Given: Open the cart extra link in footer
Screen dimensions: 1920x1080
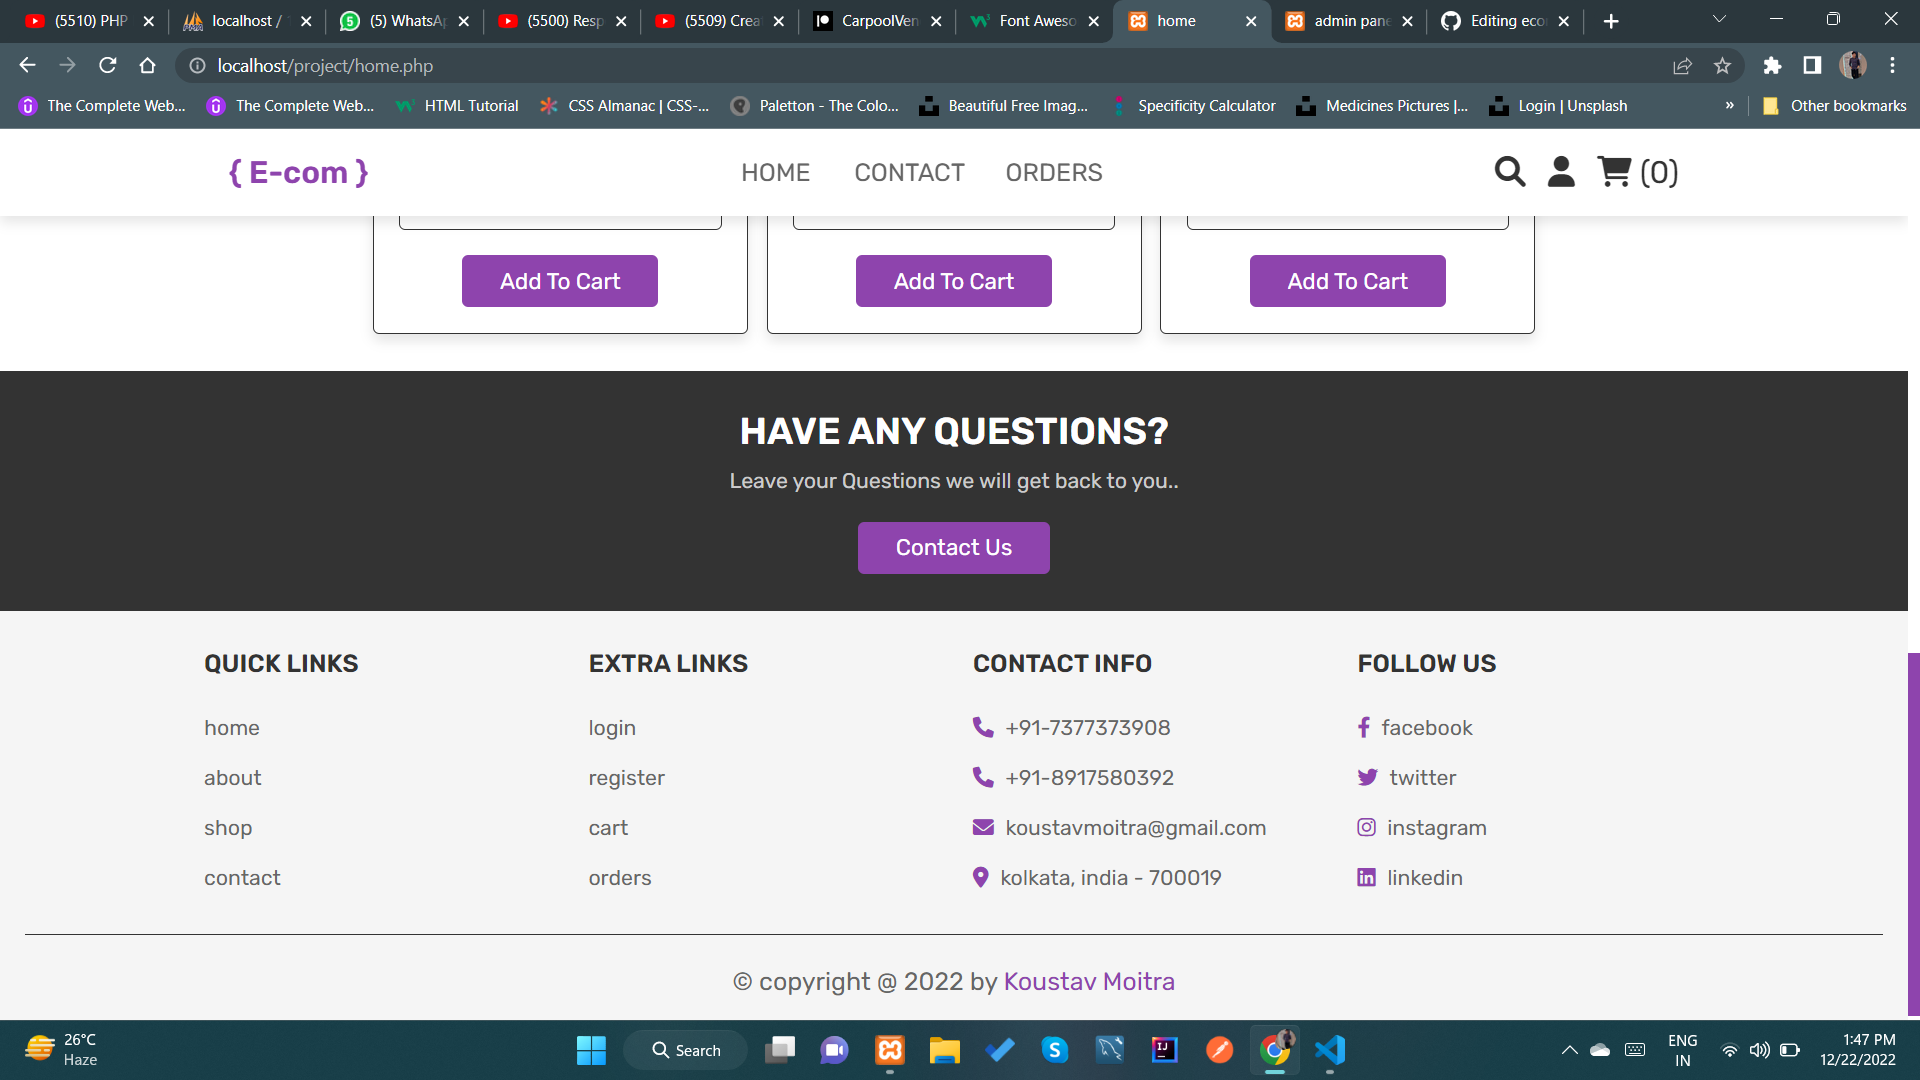Looking at the screenshot, I should click(608, 828).
